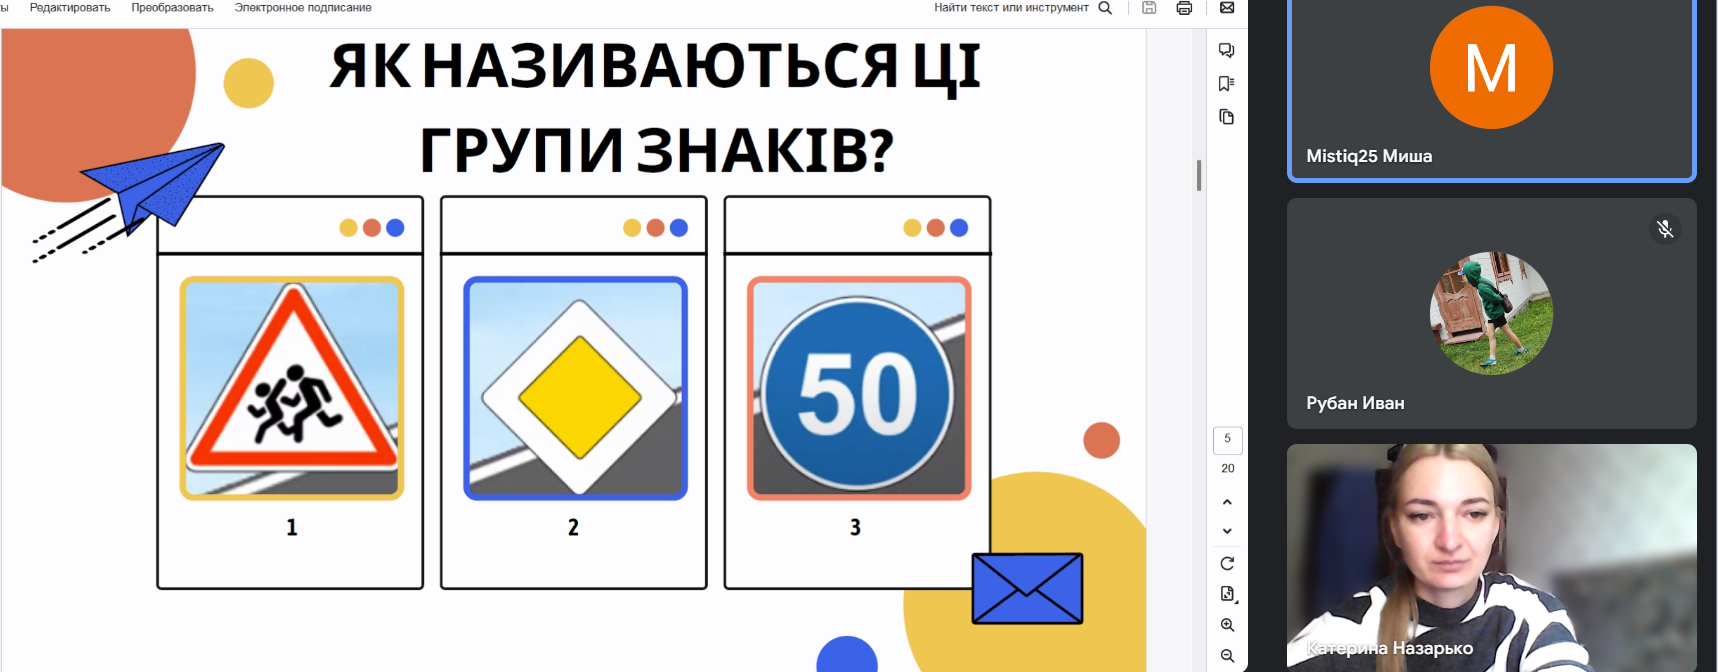Viewport: 1718px width, 672px height.
Task: Open the comments panel icon
Action: pos(1227,50)
